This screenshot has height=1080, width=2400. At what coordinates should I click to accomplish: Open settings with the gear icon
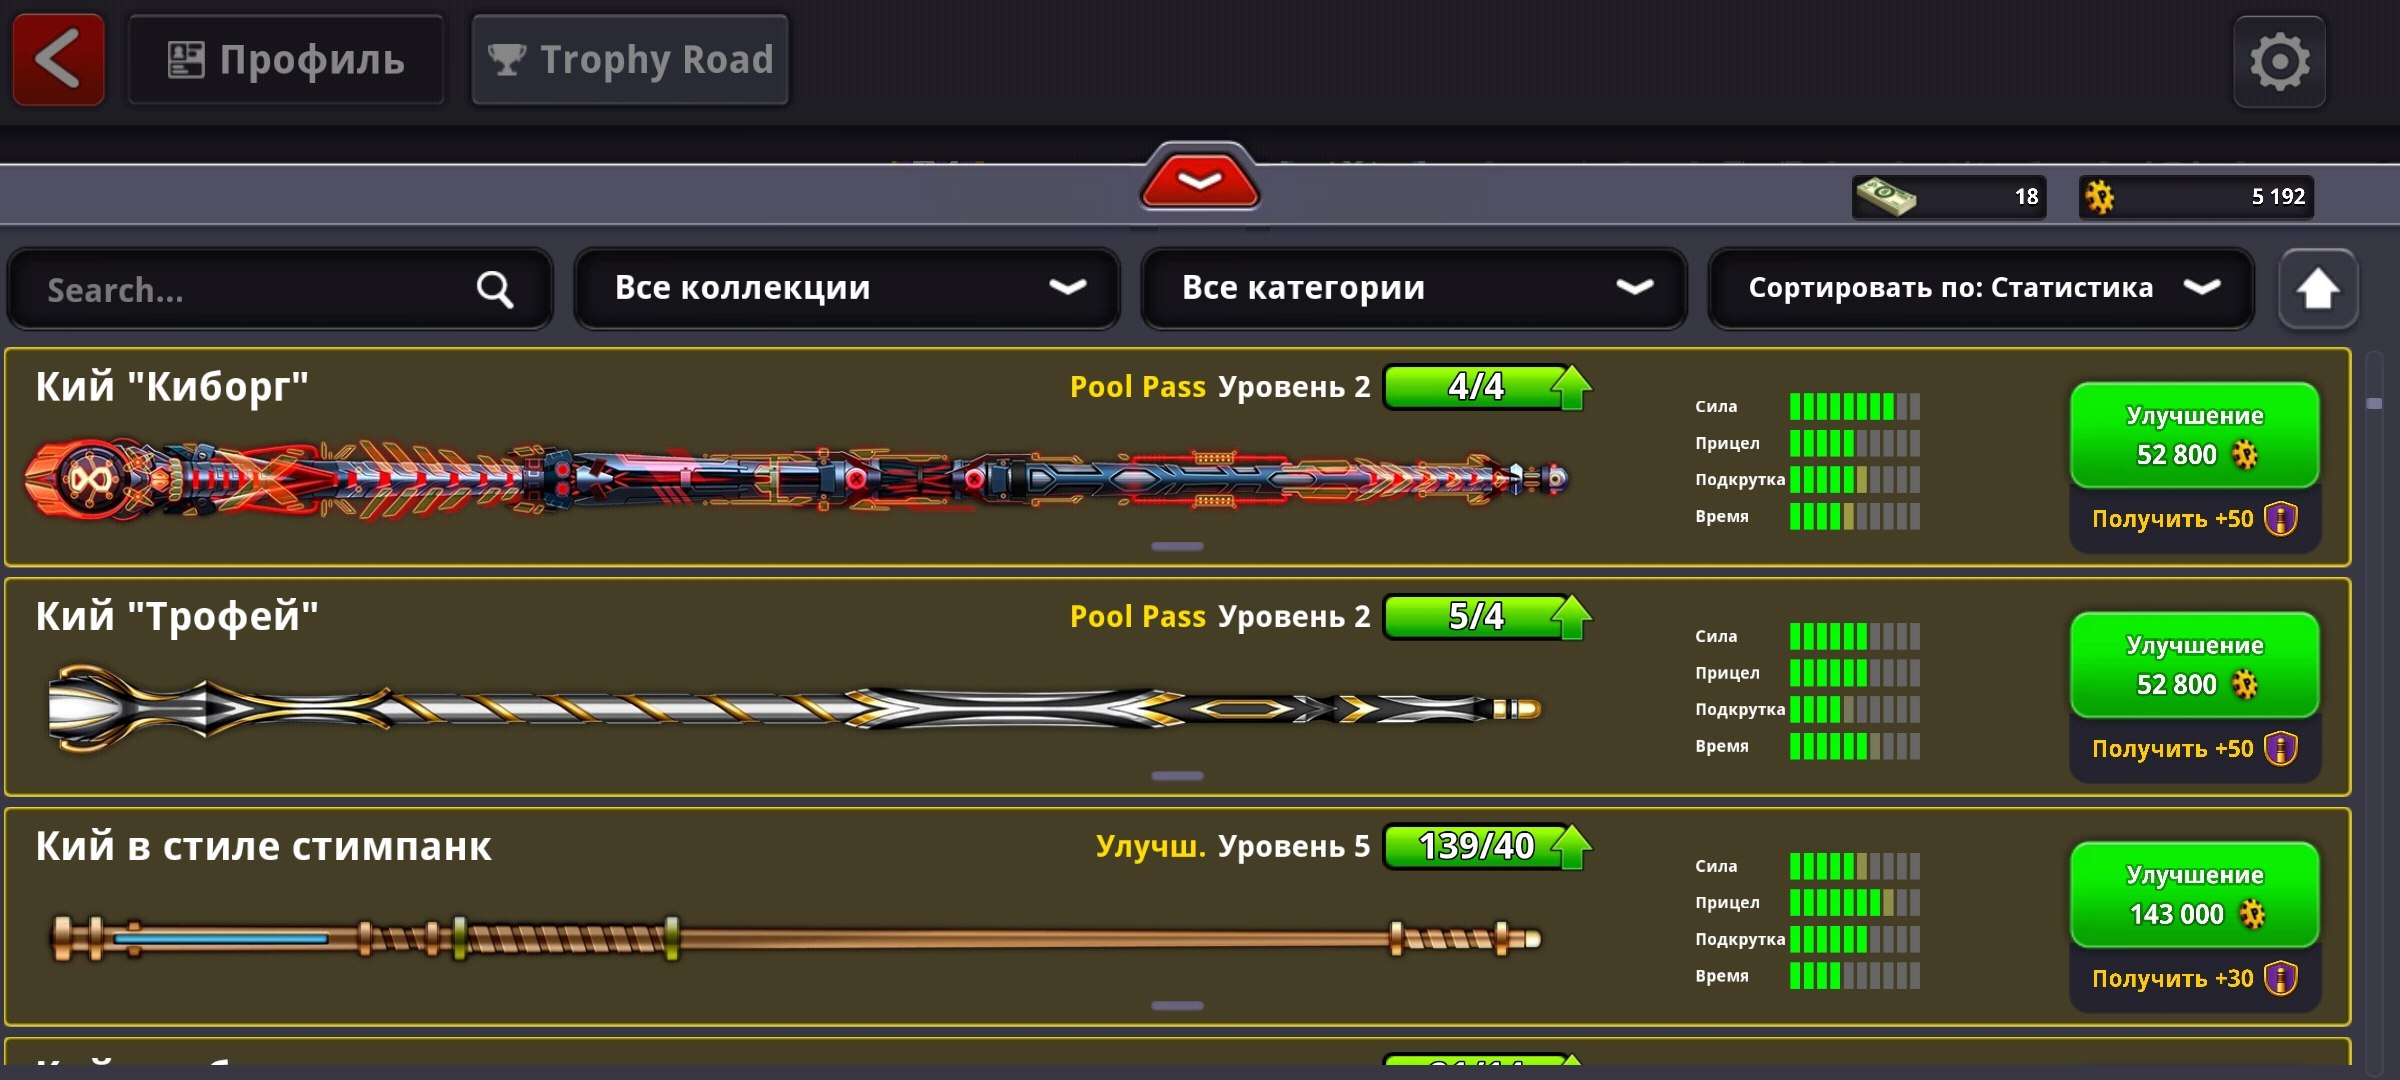[2279, 62]
